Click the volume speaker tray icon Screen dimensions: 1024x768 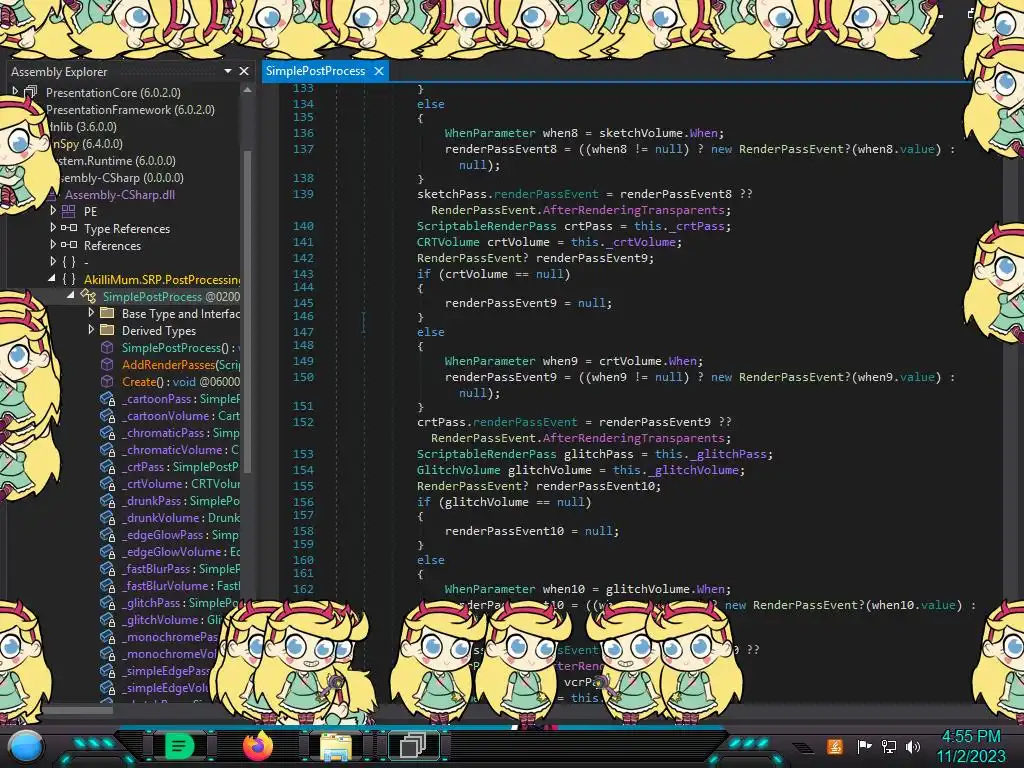913,746
